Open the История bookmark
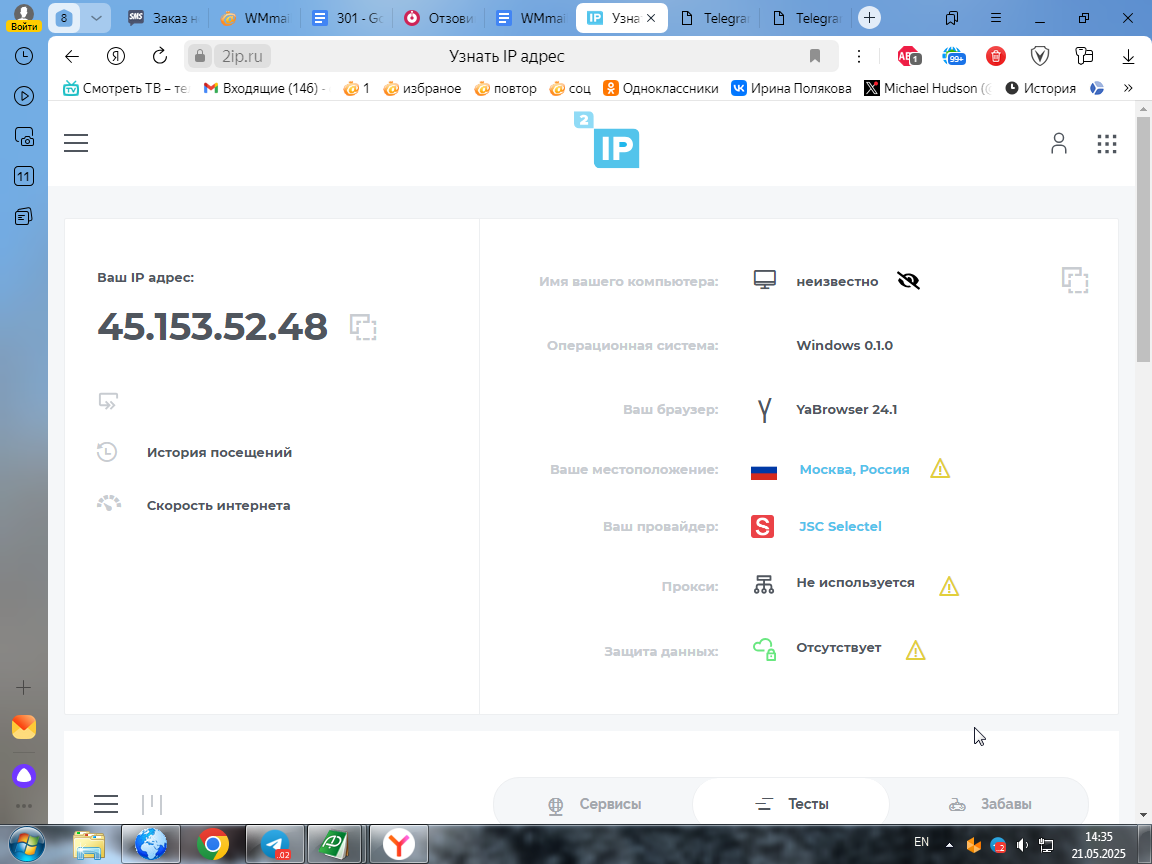Screen dimensions: 1152x864 tap(1040, 88)
